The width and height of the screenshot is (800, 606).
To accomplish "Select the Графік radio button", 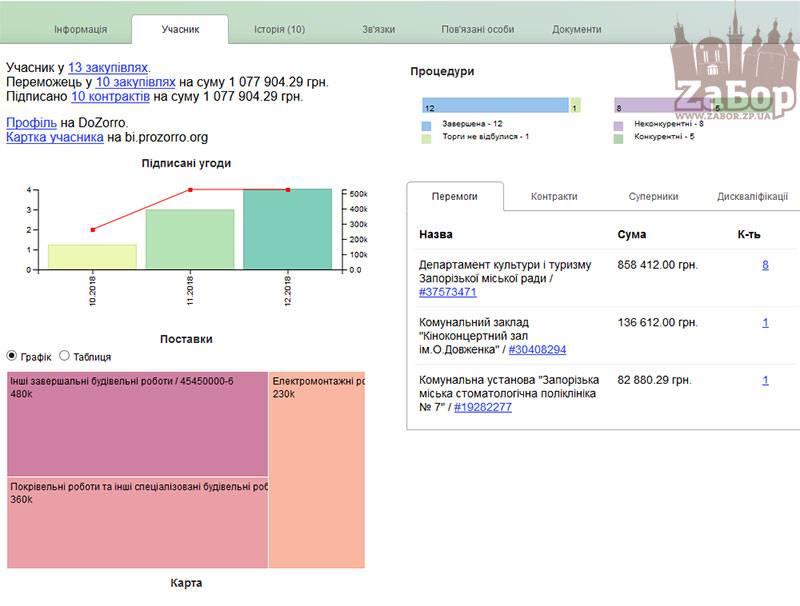I will 12,355.
